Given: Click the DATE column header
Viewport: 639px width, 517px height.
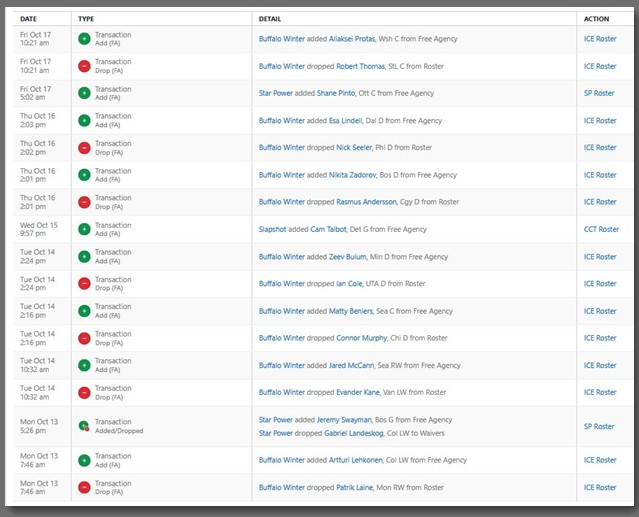Looking at the screenshot, I should (29, 19).
